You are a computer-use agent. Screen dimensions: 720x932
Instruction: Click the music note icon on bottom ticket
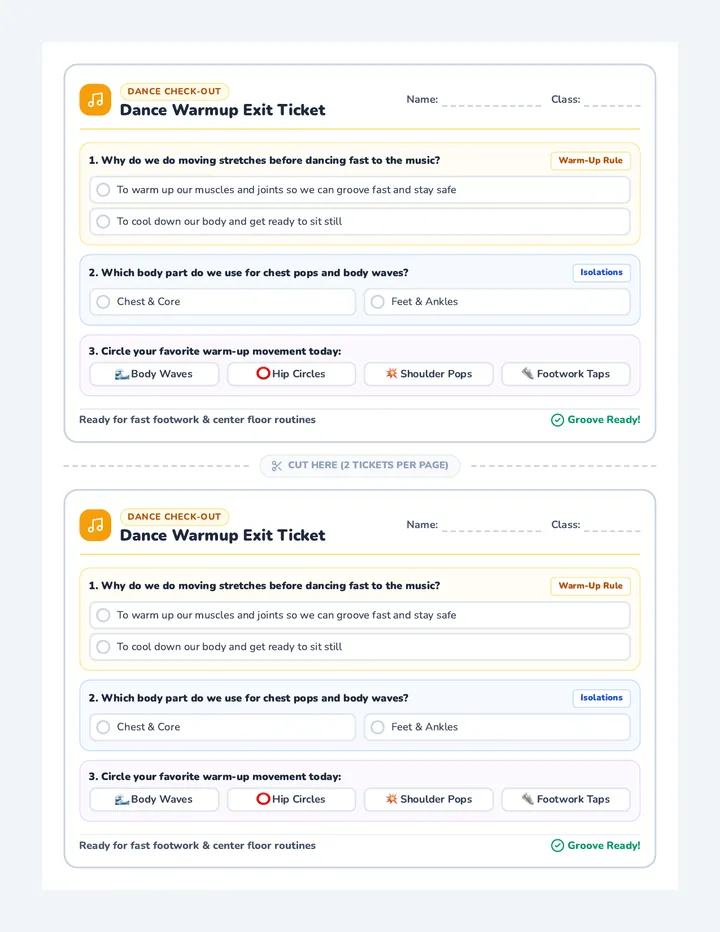pyautogui.click(x=95, y=525)
